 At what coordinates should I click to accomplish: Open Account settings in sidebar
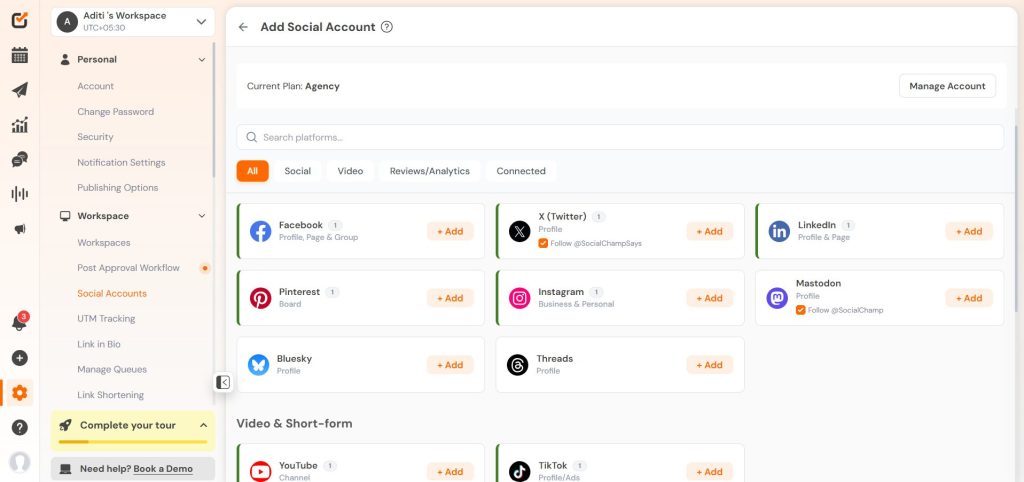pyautogui.click(x=95, y=86)
